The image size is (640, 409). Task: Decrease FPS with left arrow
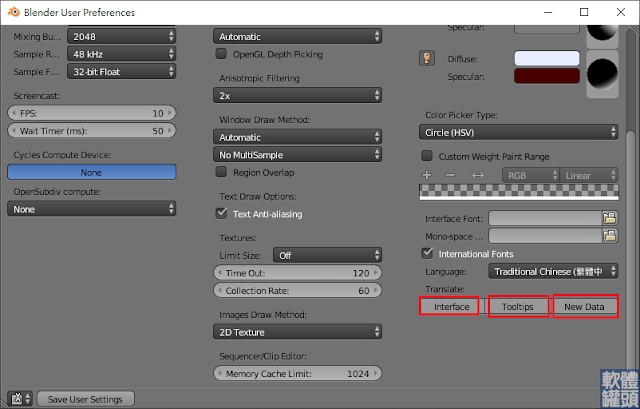(x=14, y=113)
